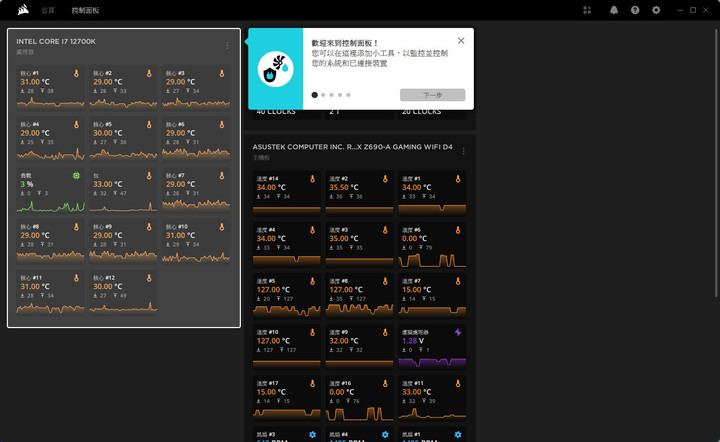Open the help question mark icon
720x442 pixels.
635,10
